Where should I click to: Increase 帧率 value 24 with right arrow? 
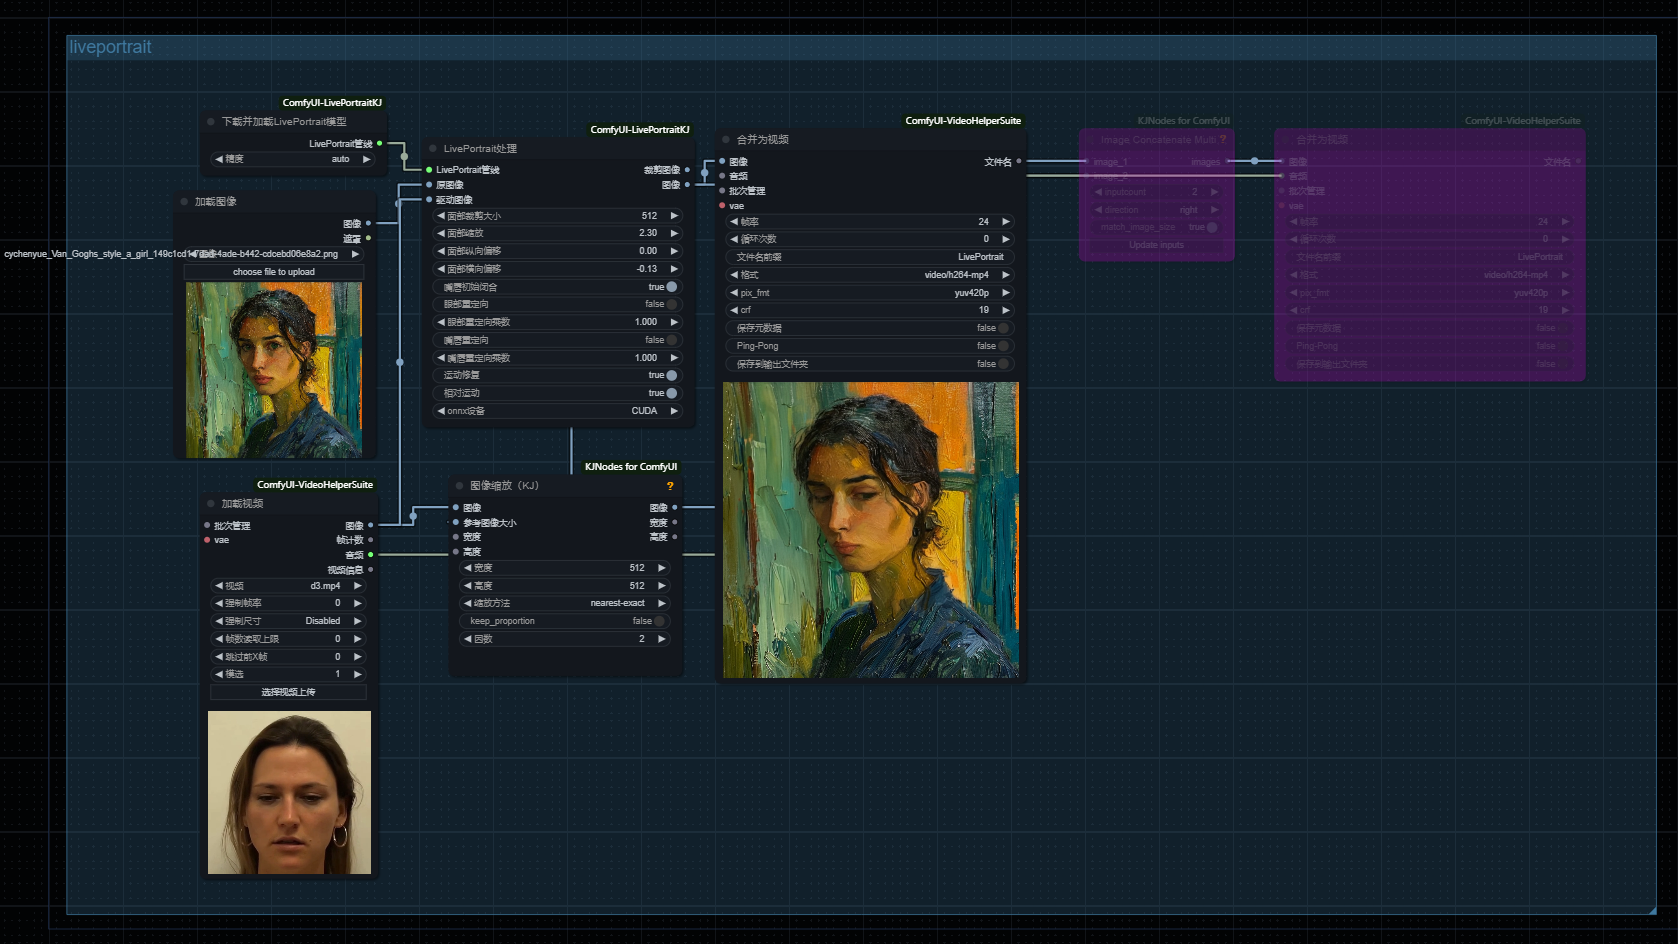pos(1006,222)
